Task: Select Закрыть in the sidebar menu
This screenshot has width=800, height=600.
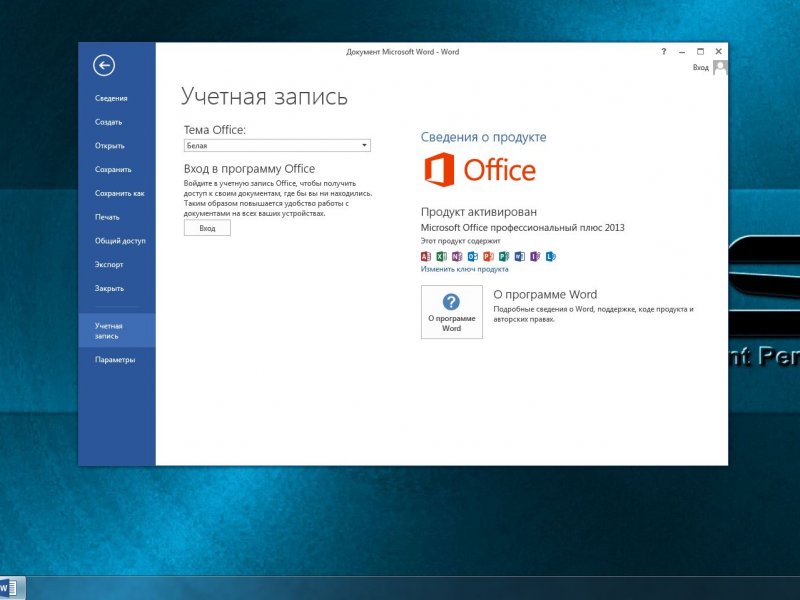Action: coord(109,288)
